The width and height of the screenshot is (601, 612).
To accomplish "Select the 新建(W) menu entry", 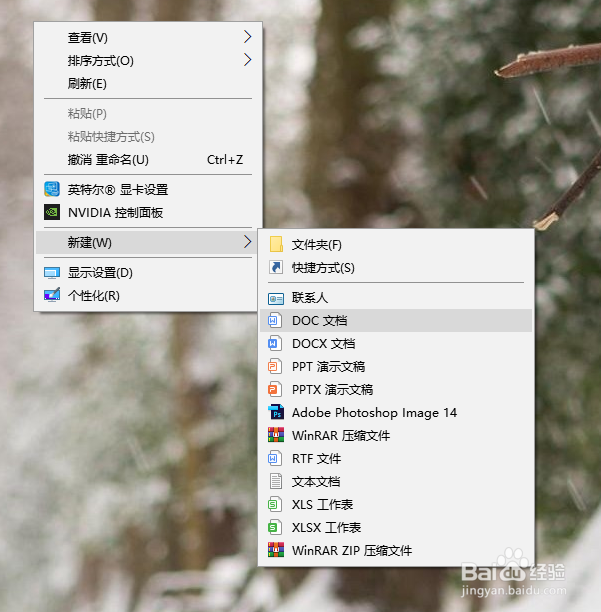I will coord(146,242).
